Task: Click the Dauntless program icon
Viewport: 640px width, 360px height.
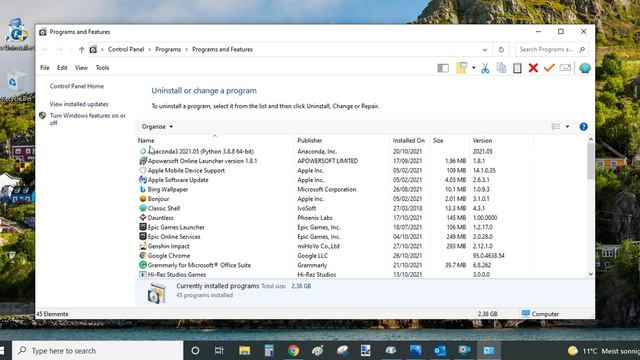Action: tap(143, 218)
